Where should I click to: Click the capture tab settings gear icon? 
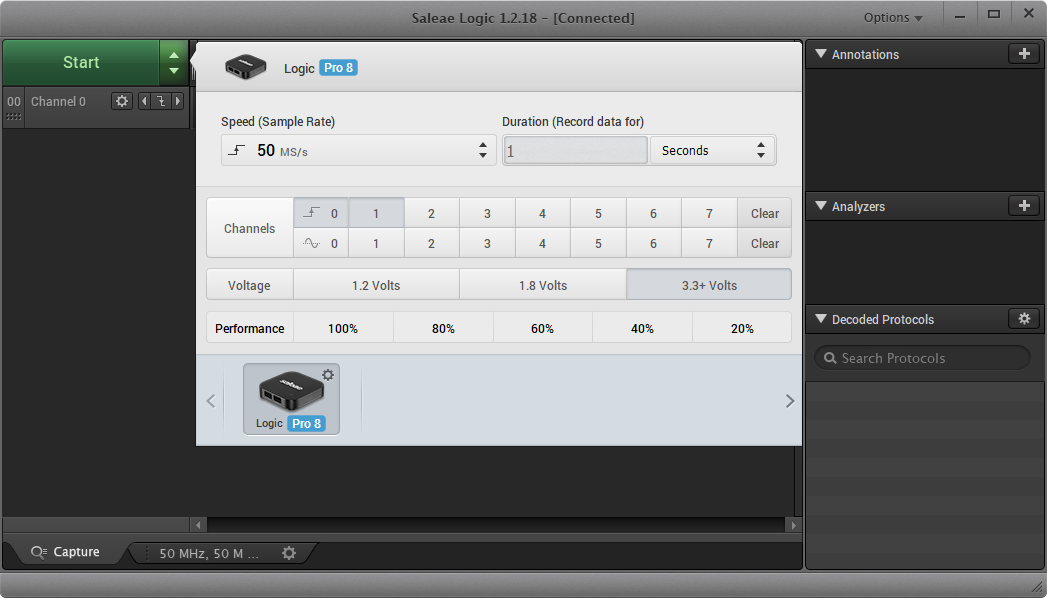289,553
